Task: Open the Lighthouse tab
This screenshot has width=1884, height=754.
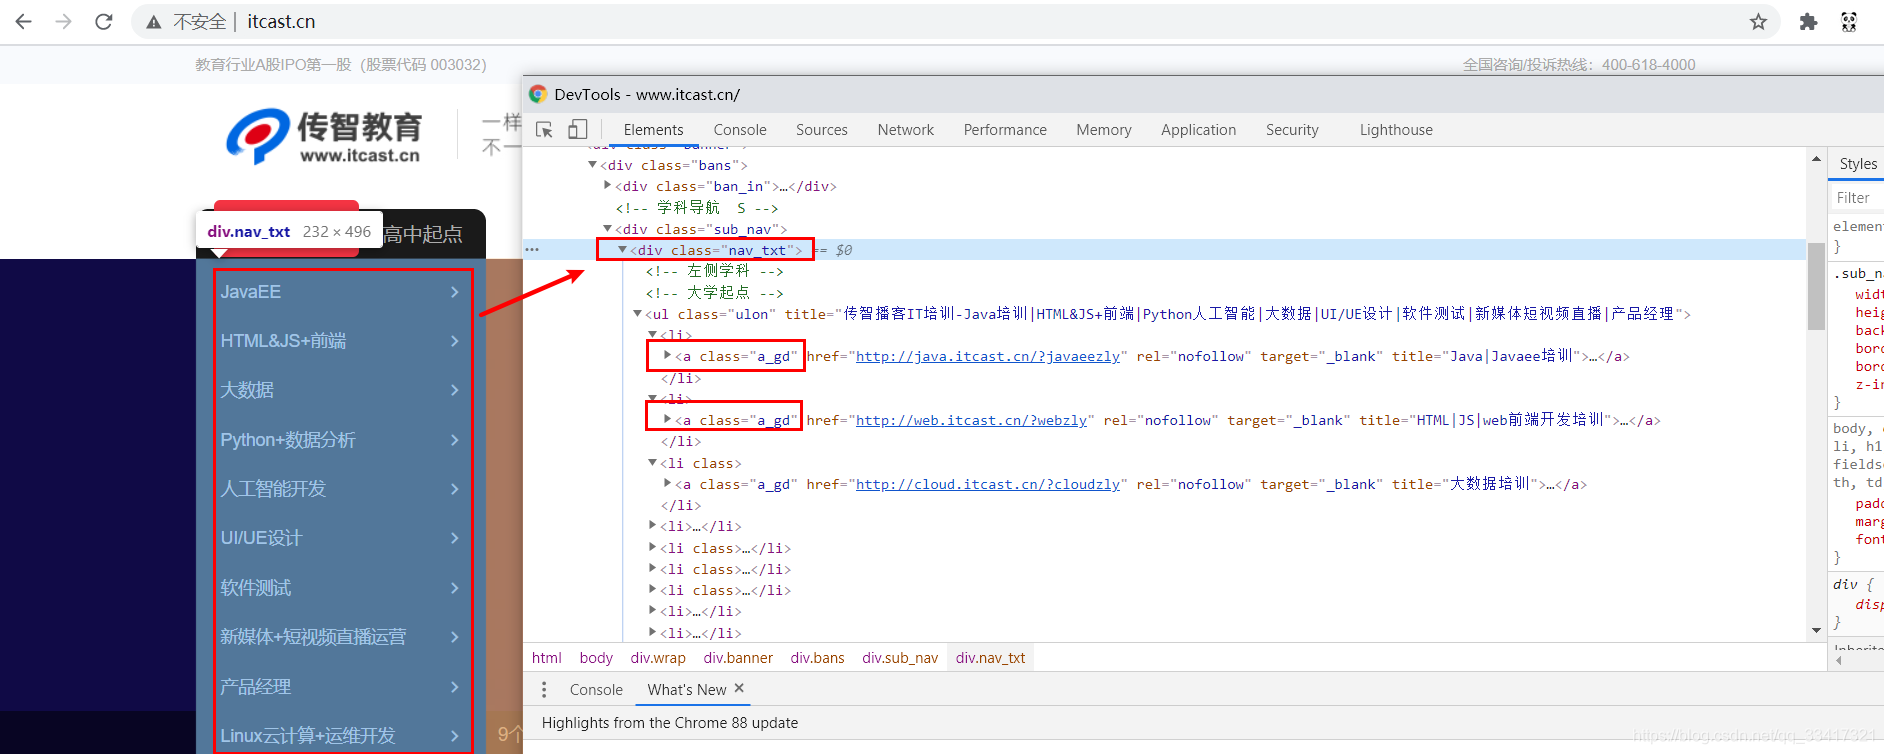Action: pyautogui.click(x=1396, y=130)
